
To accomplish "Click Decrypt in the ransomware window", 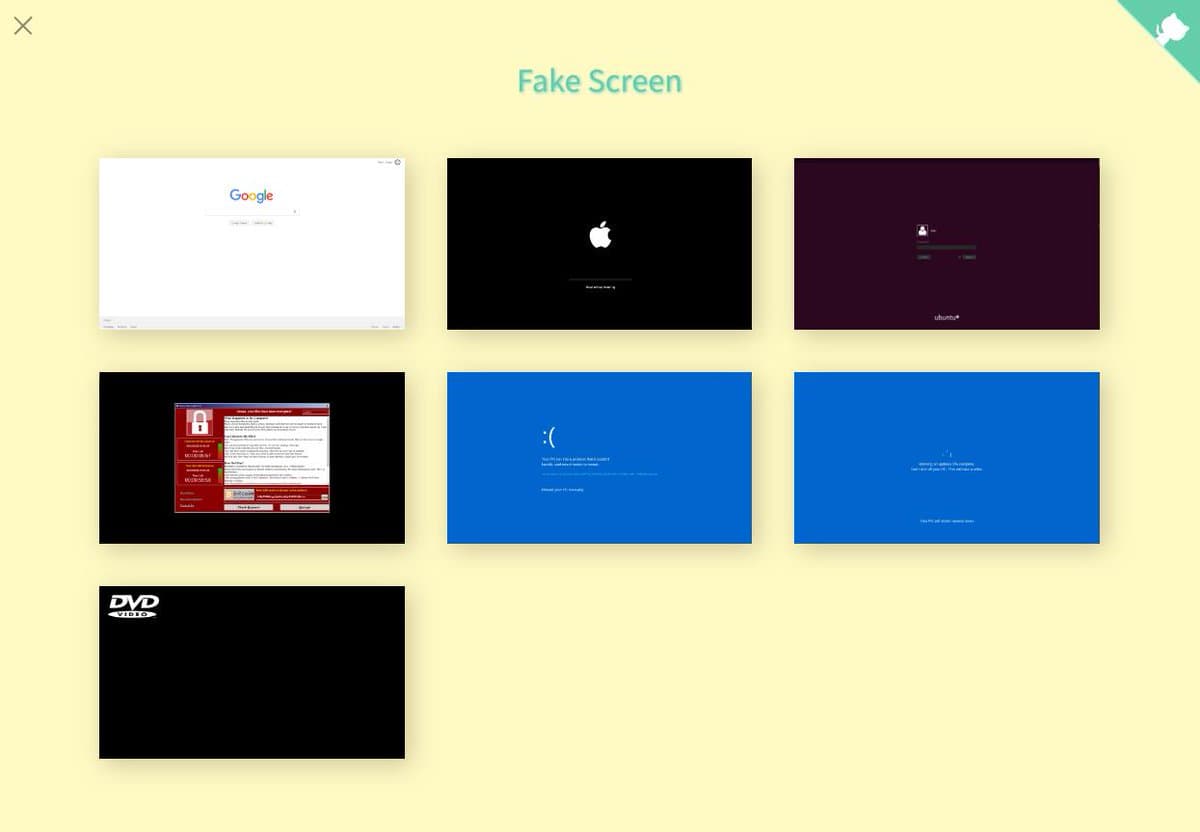I will [x=302, y=507].
